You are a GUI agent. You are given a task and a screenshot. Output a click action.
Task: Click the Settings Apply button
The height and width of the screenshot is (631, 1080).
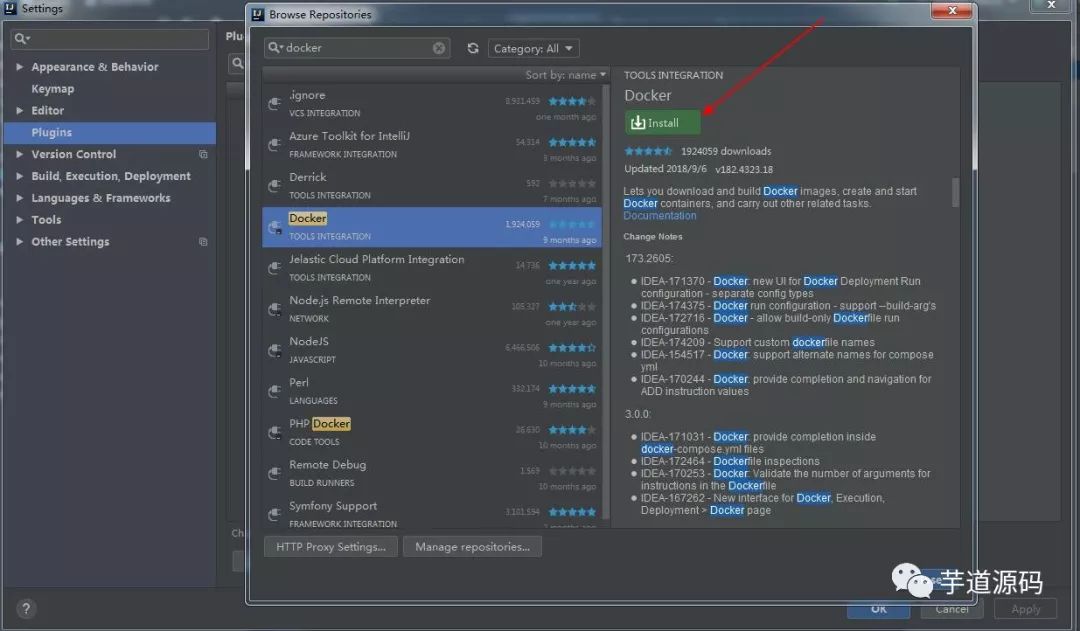1025,609
